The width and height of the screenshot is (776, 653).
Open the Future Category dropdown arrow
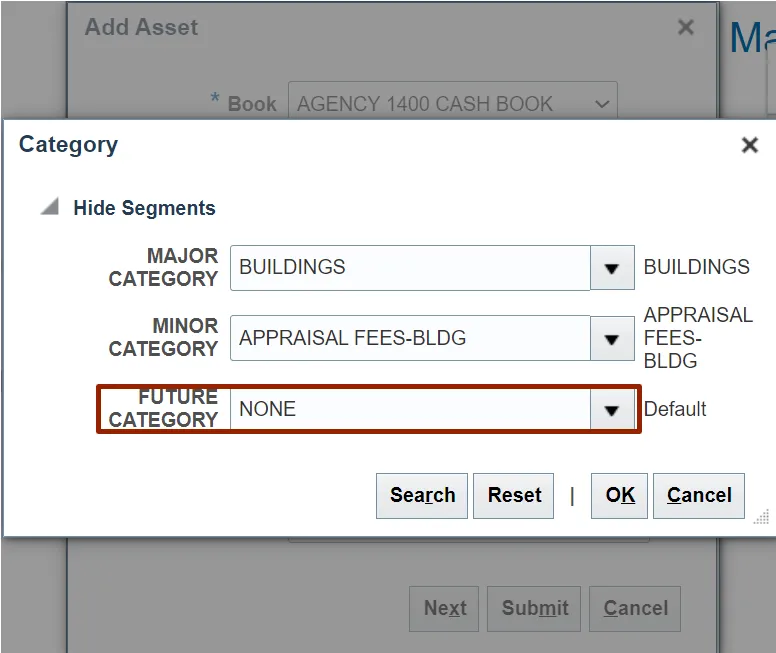point(612,410)
